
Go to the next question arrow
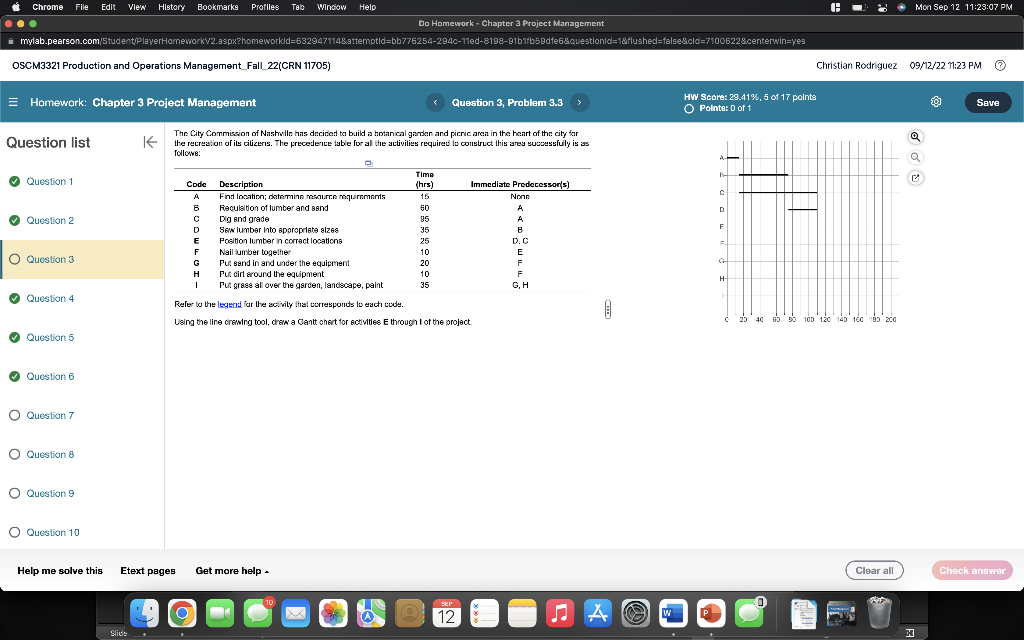(x=579, y=103)
